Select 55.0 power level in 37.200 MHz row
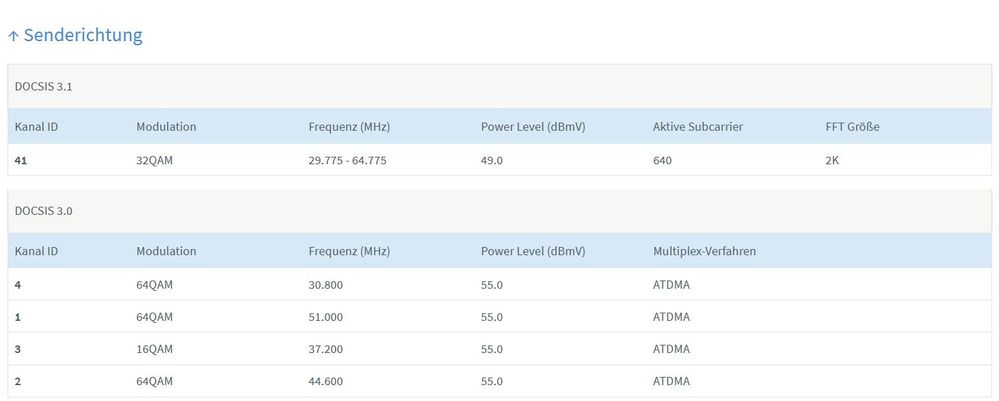Image resolution: width=999 pixels, height=401 pixels. tap(492, 349)
